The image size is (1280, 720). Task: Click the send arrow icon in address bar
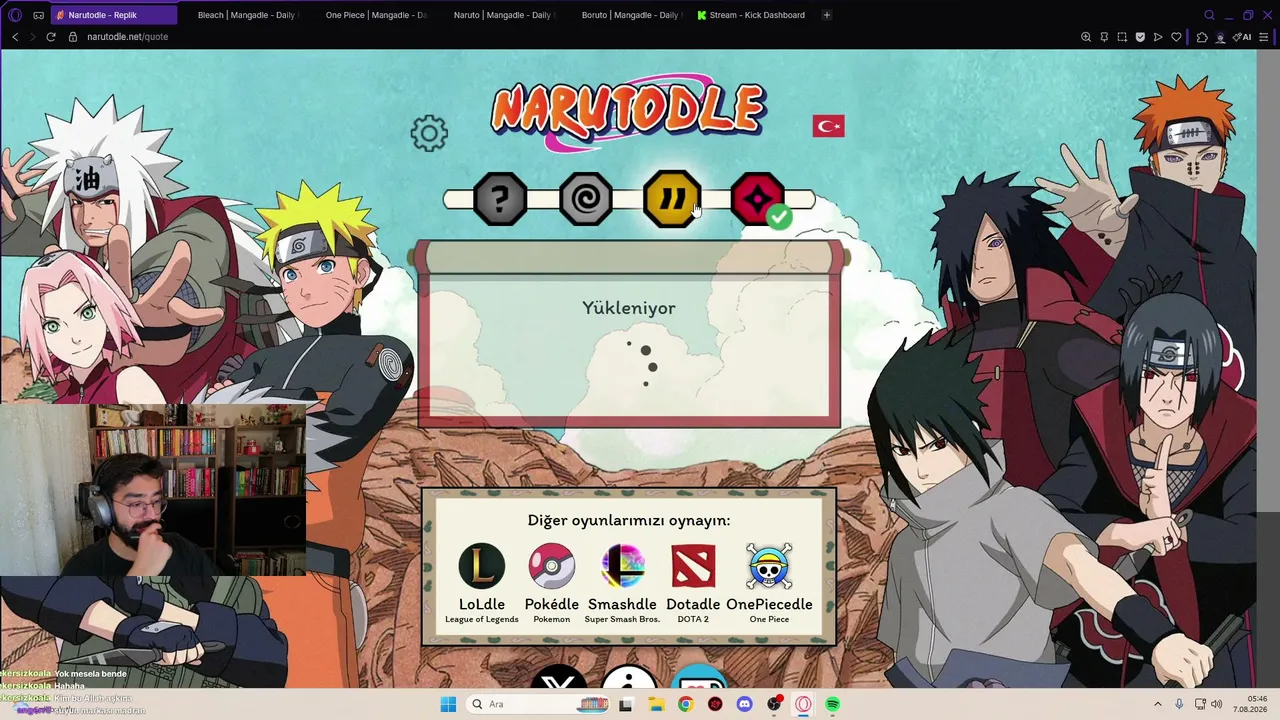[1158, 37]
